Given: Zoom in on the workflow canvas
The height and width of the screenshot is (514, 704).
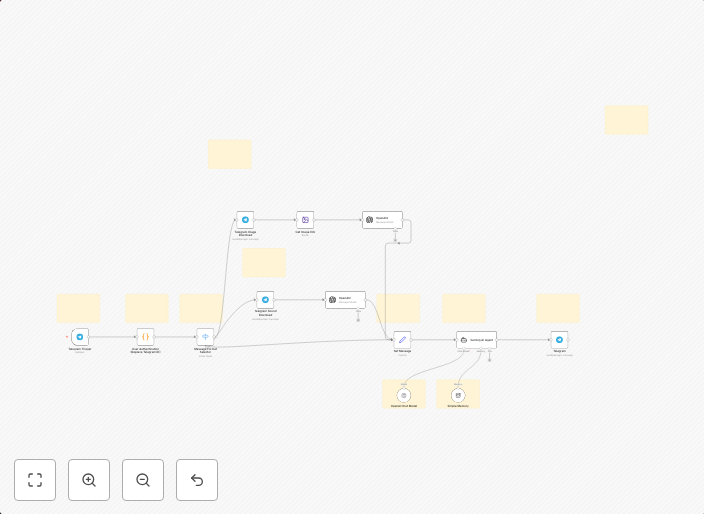Looking at the screenshot, I should coord(89,480).
